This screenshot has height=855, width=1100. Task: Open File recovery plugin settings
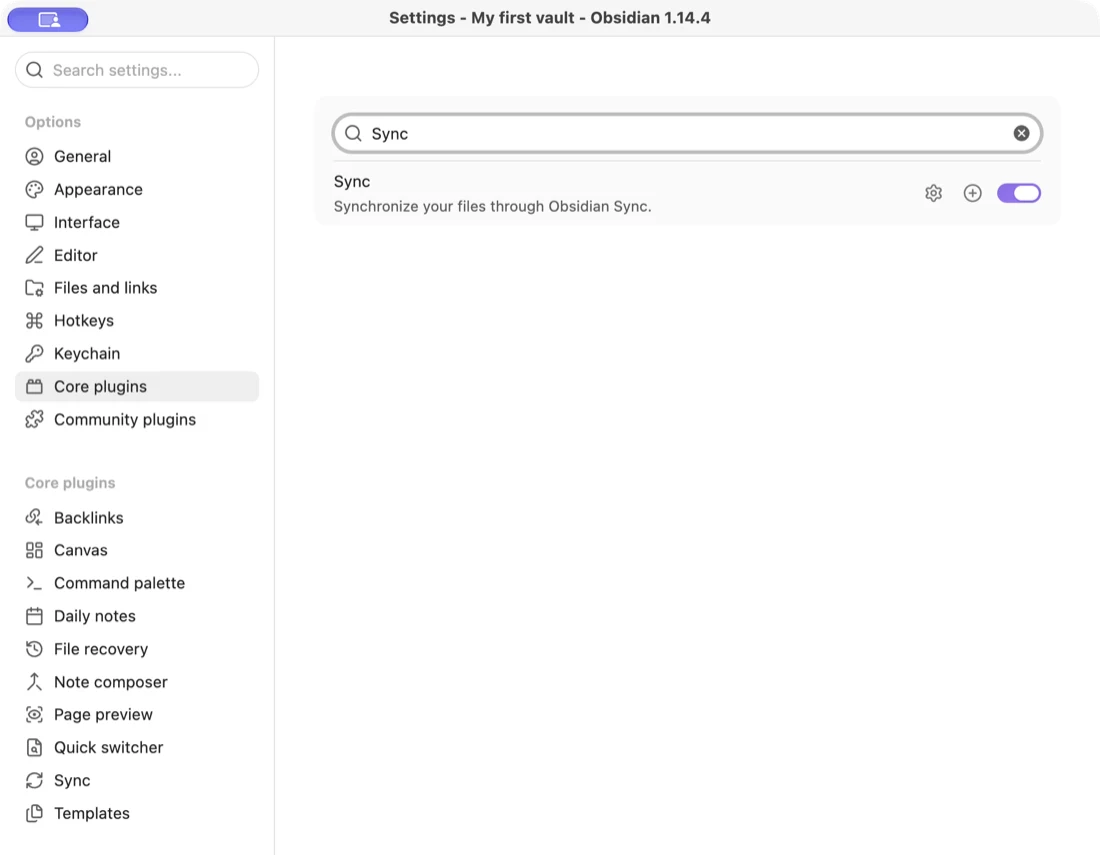point(137,649)
